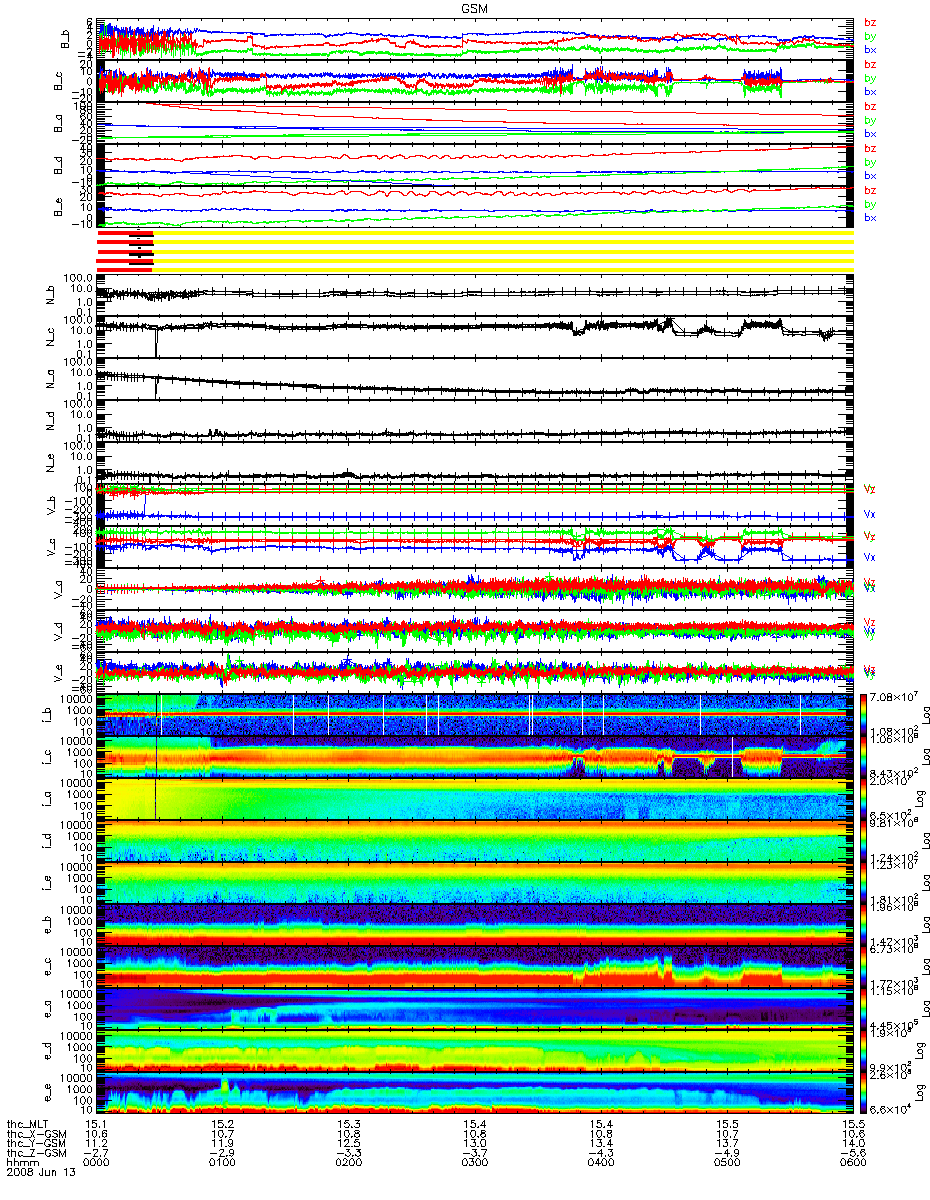Select the MLT value 15.3
The height and width of the screenshot is (1200, 930).
point(348,1123)
